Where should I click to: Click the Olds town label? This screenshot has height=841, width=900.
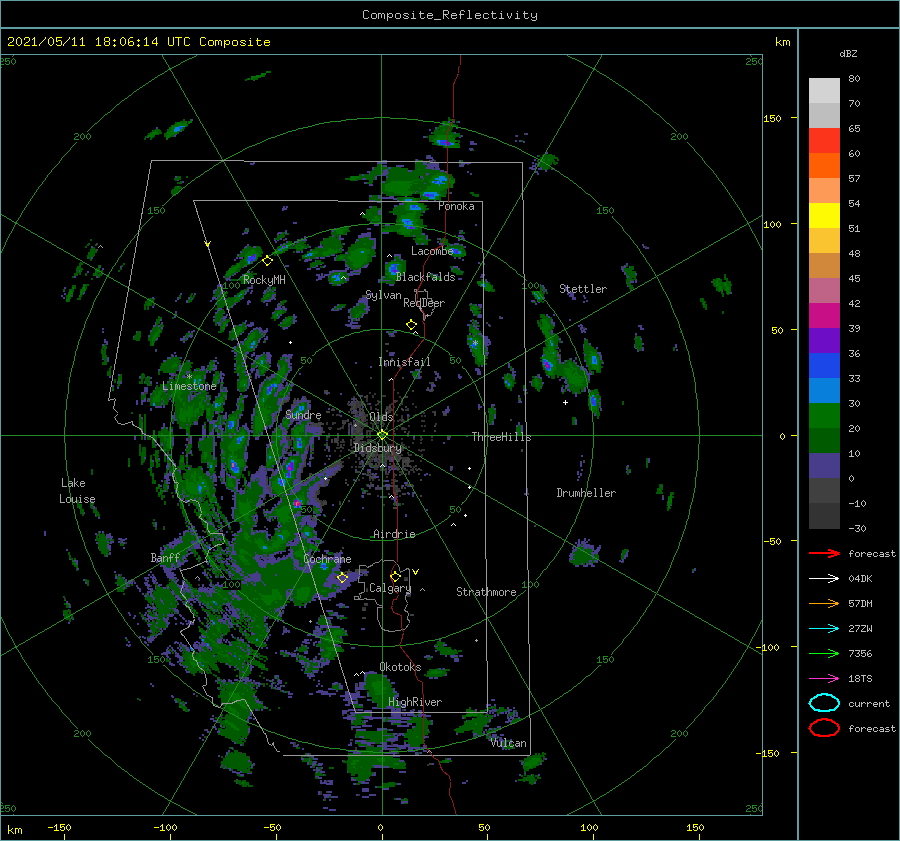[381, 417]
